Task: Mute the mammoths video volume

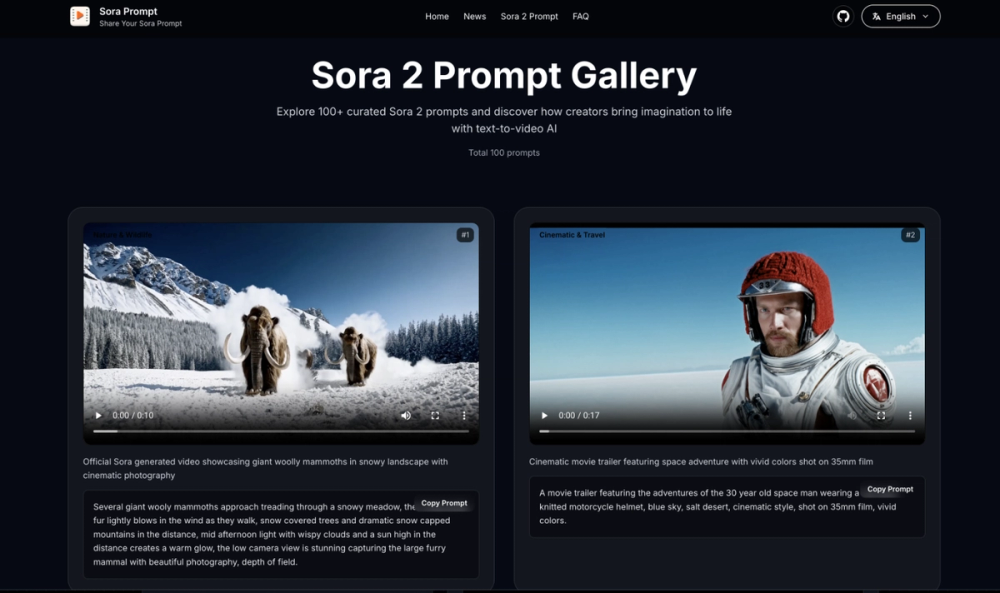Action: [x=406, y=415]
